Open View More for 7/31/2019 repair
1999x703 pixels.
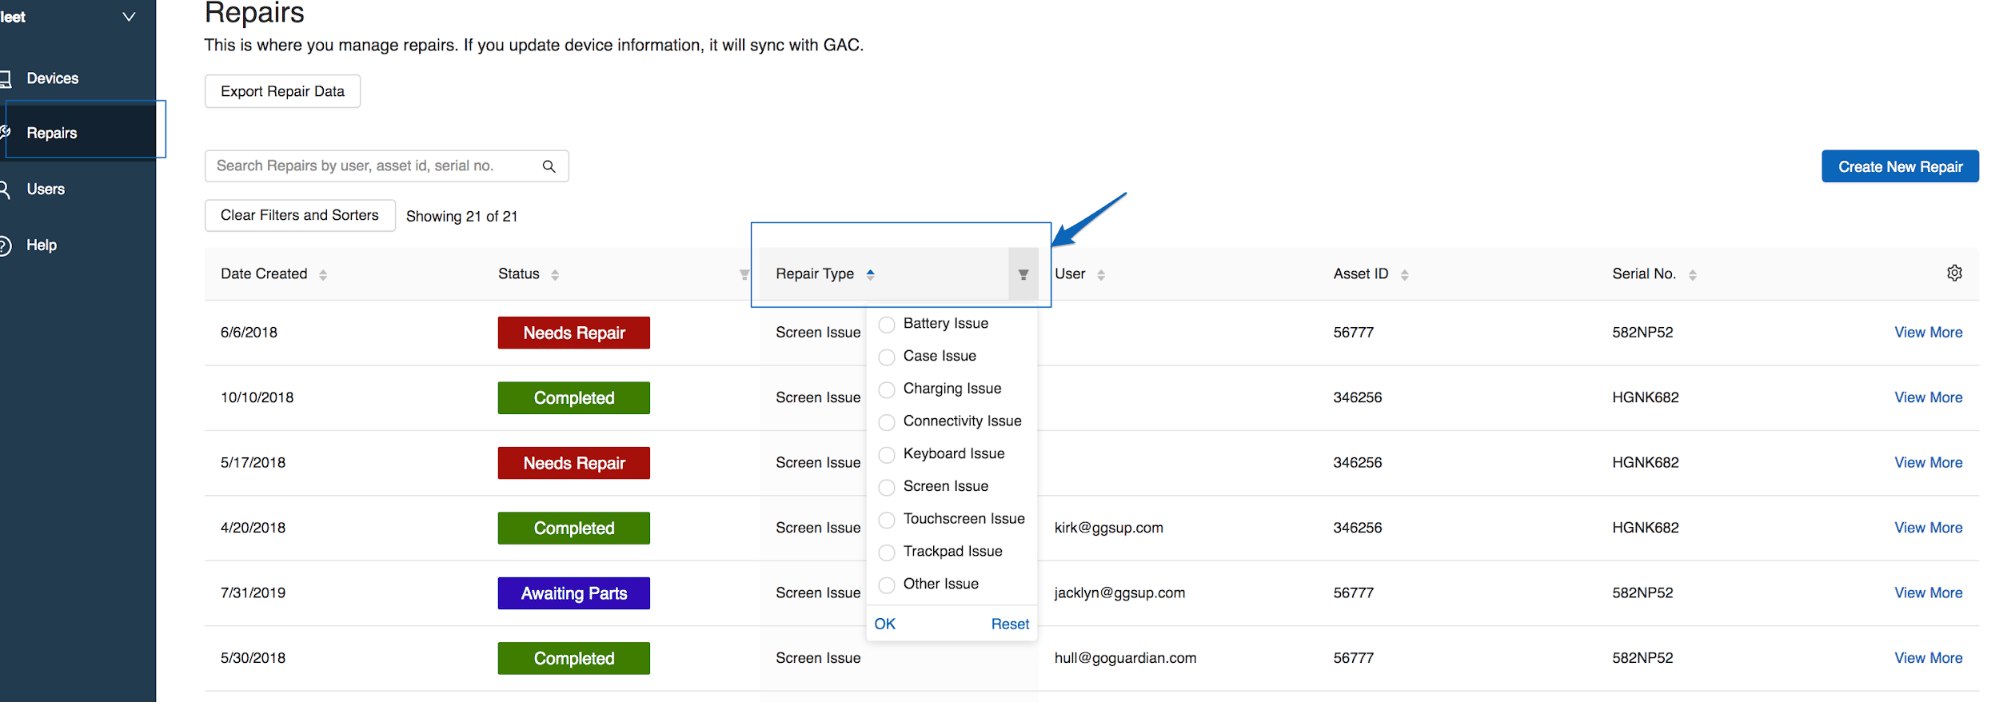point(1928,592)
